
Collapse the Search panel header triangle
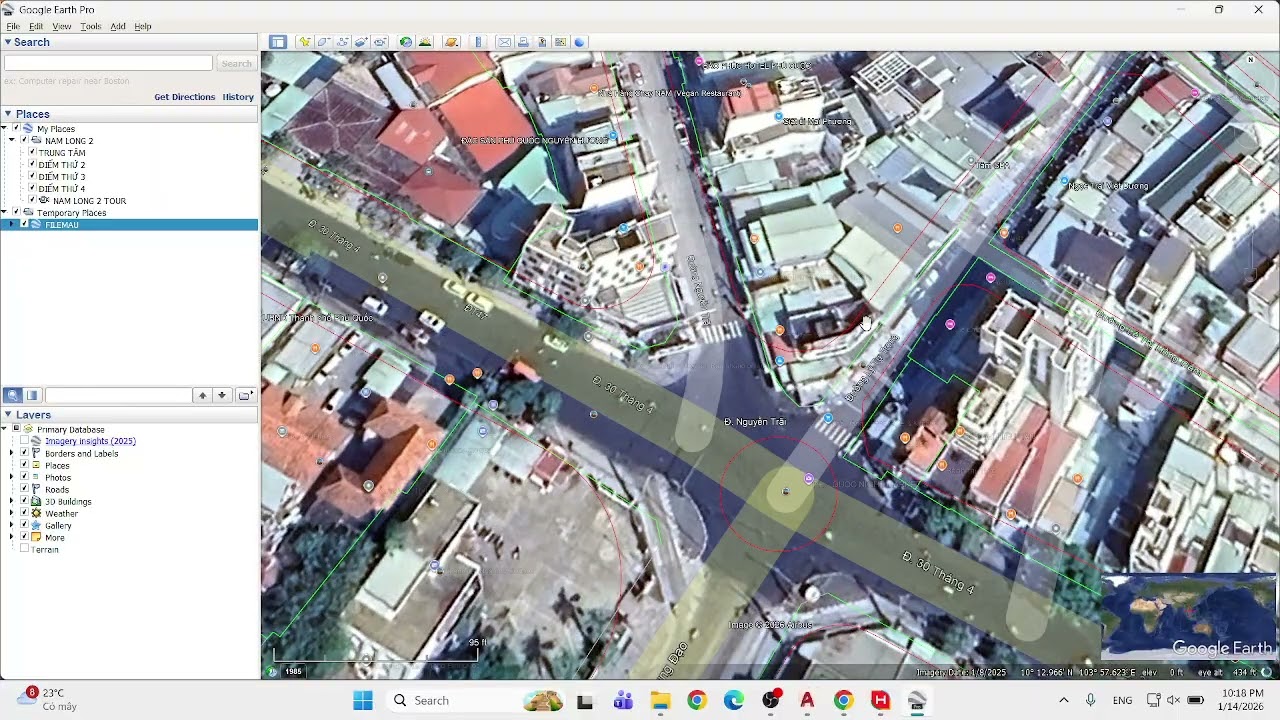point(8,42)
